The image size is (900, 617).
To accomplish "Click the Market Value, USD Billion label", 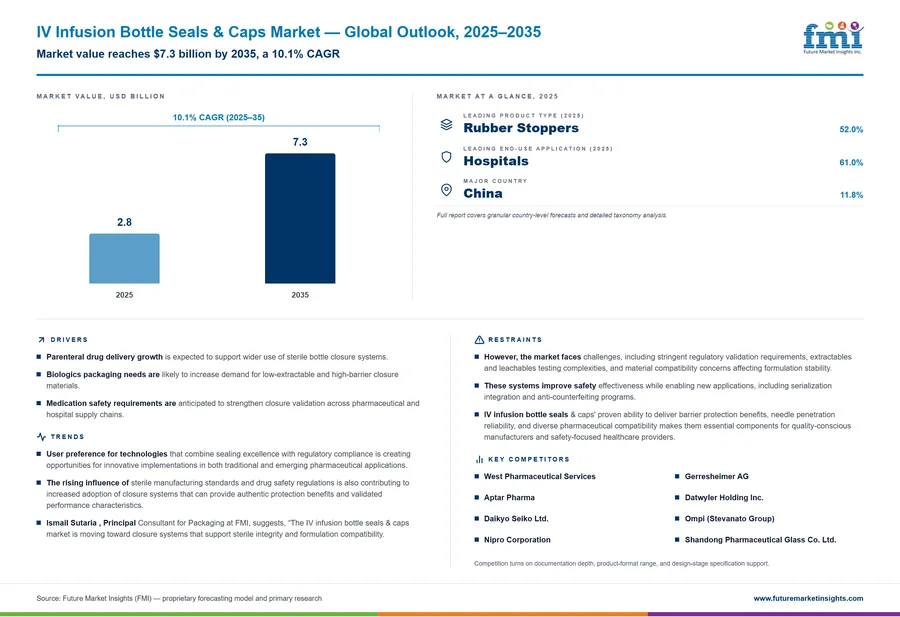I will click(x=100, y=96).
